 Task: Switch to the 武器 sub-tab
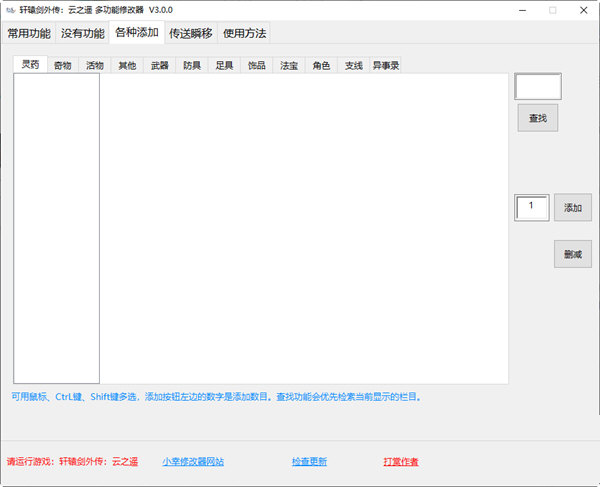(x=160, y=65)
